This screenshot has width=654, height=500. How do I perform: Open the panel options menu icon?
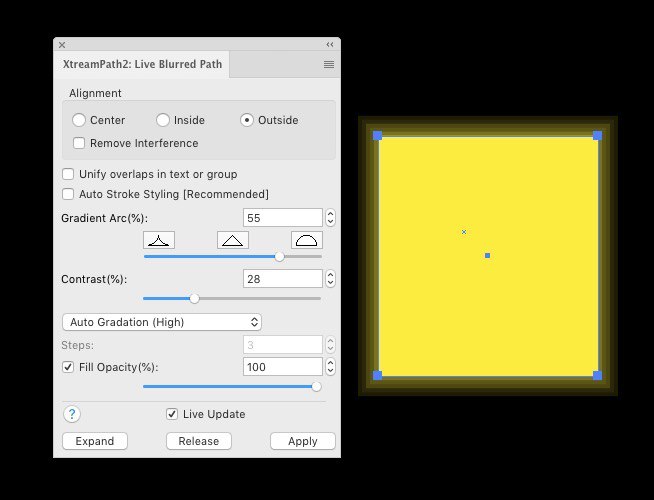click(x=329, y=64)
